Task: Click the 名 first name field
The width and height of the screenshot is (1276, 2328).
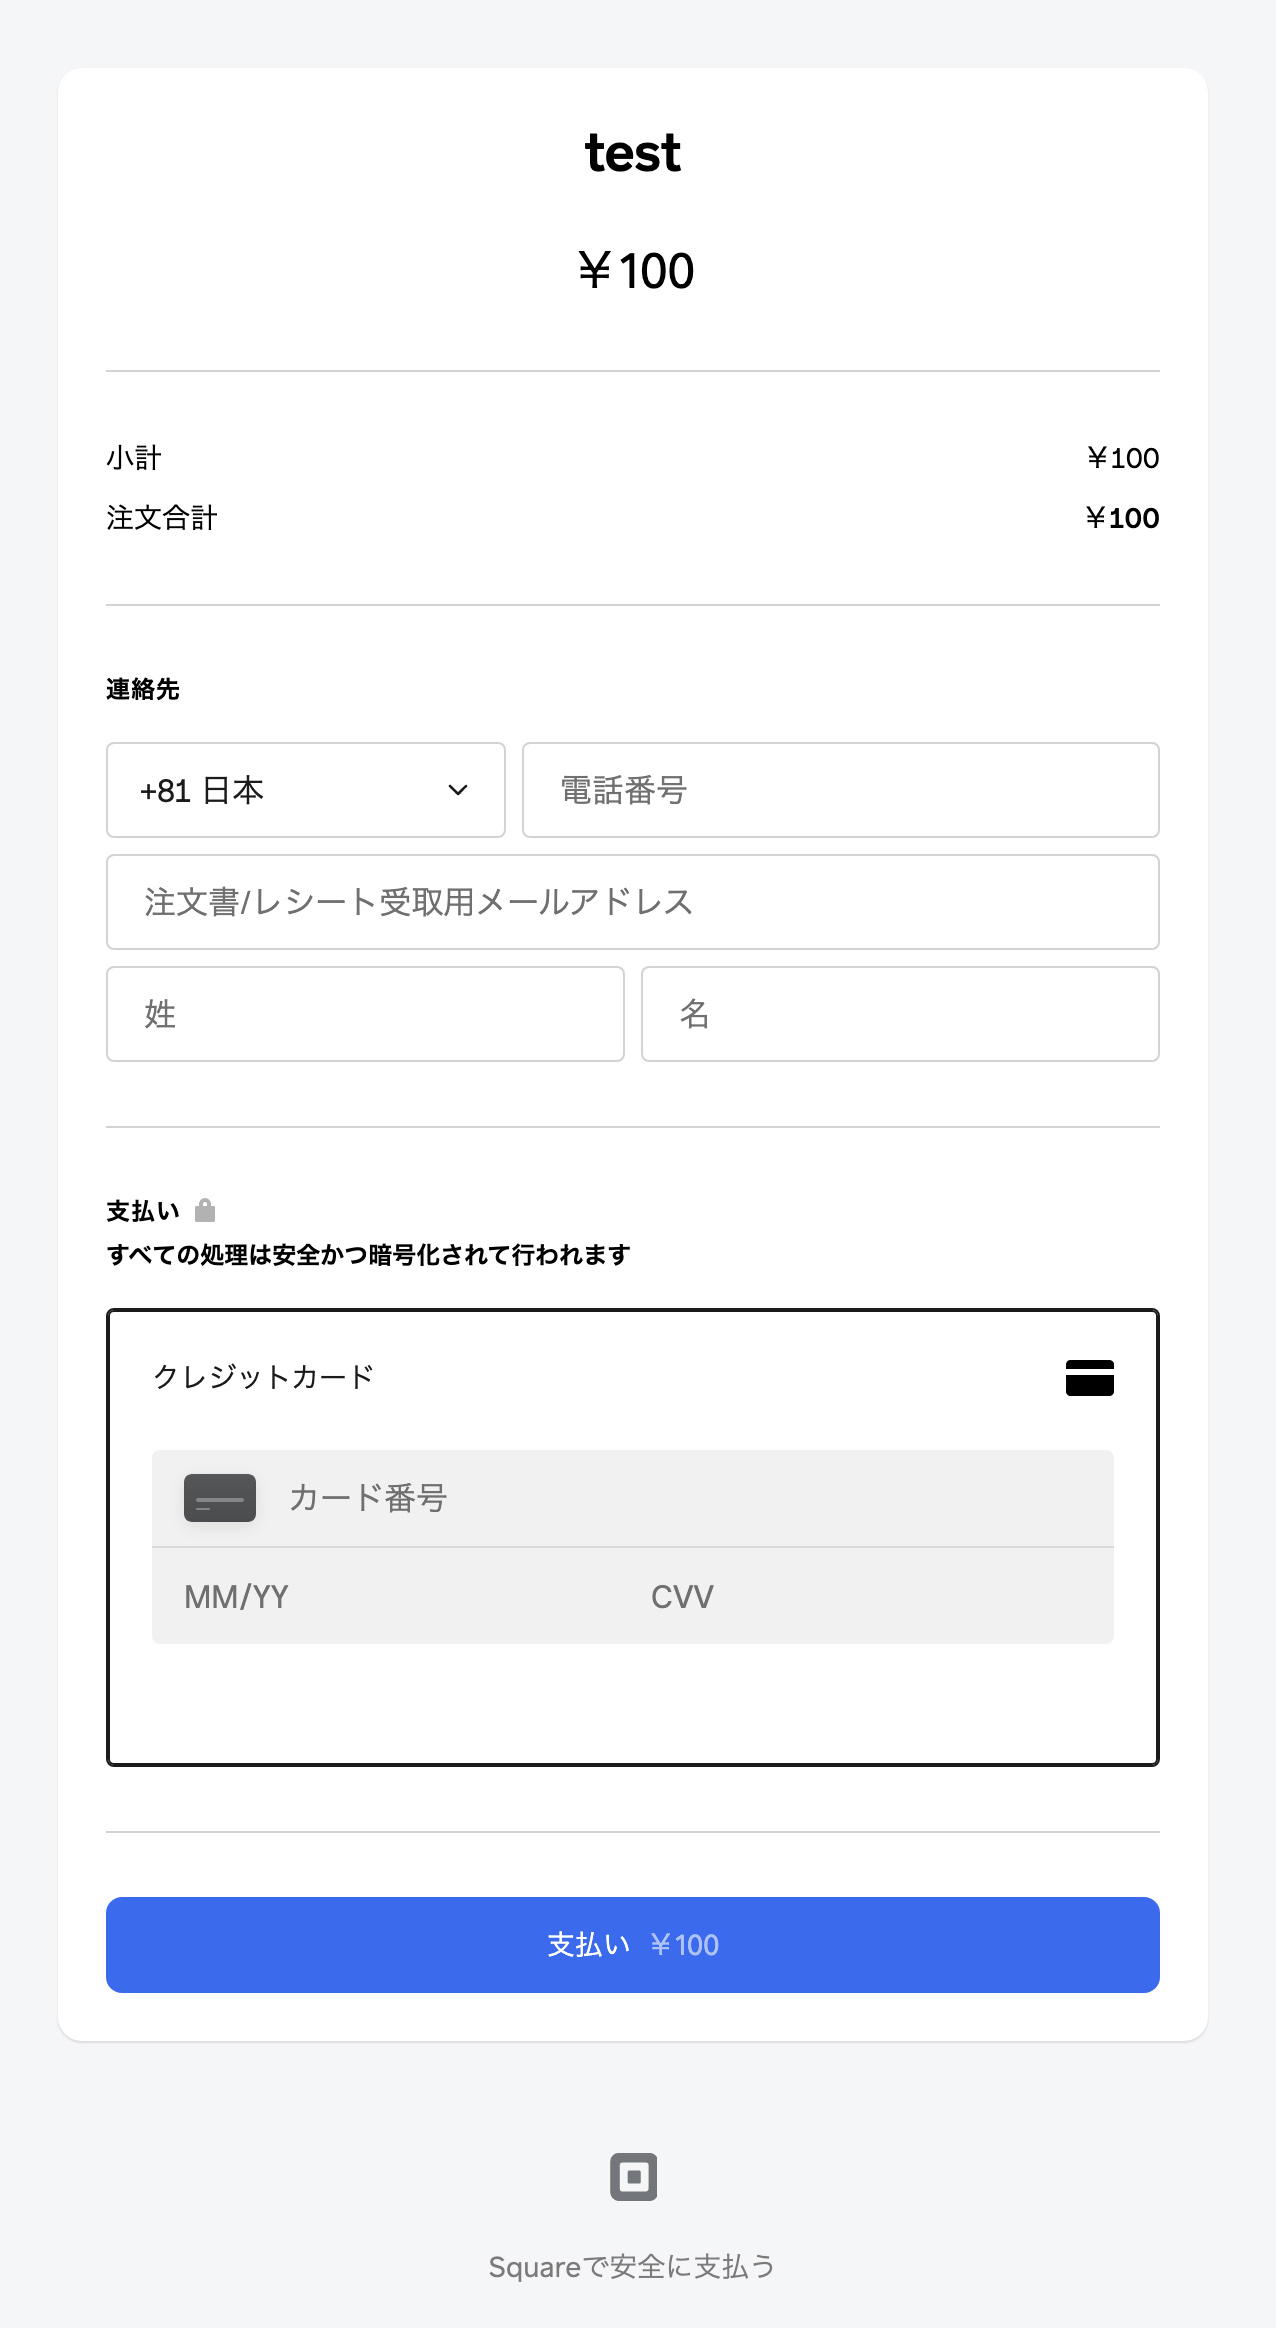Action: point(900,1014)
